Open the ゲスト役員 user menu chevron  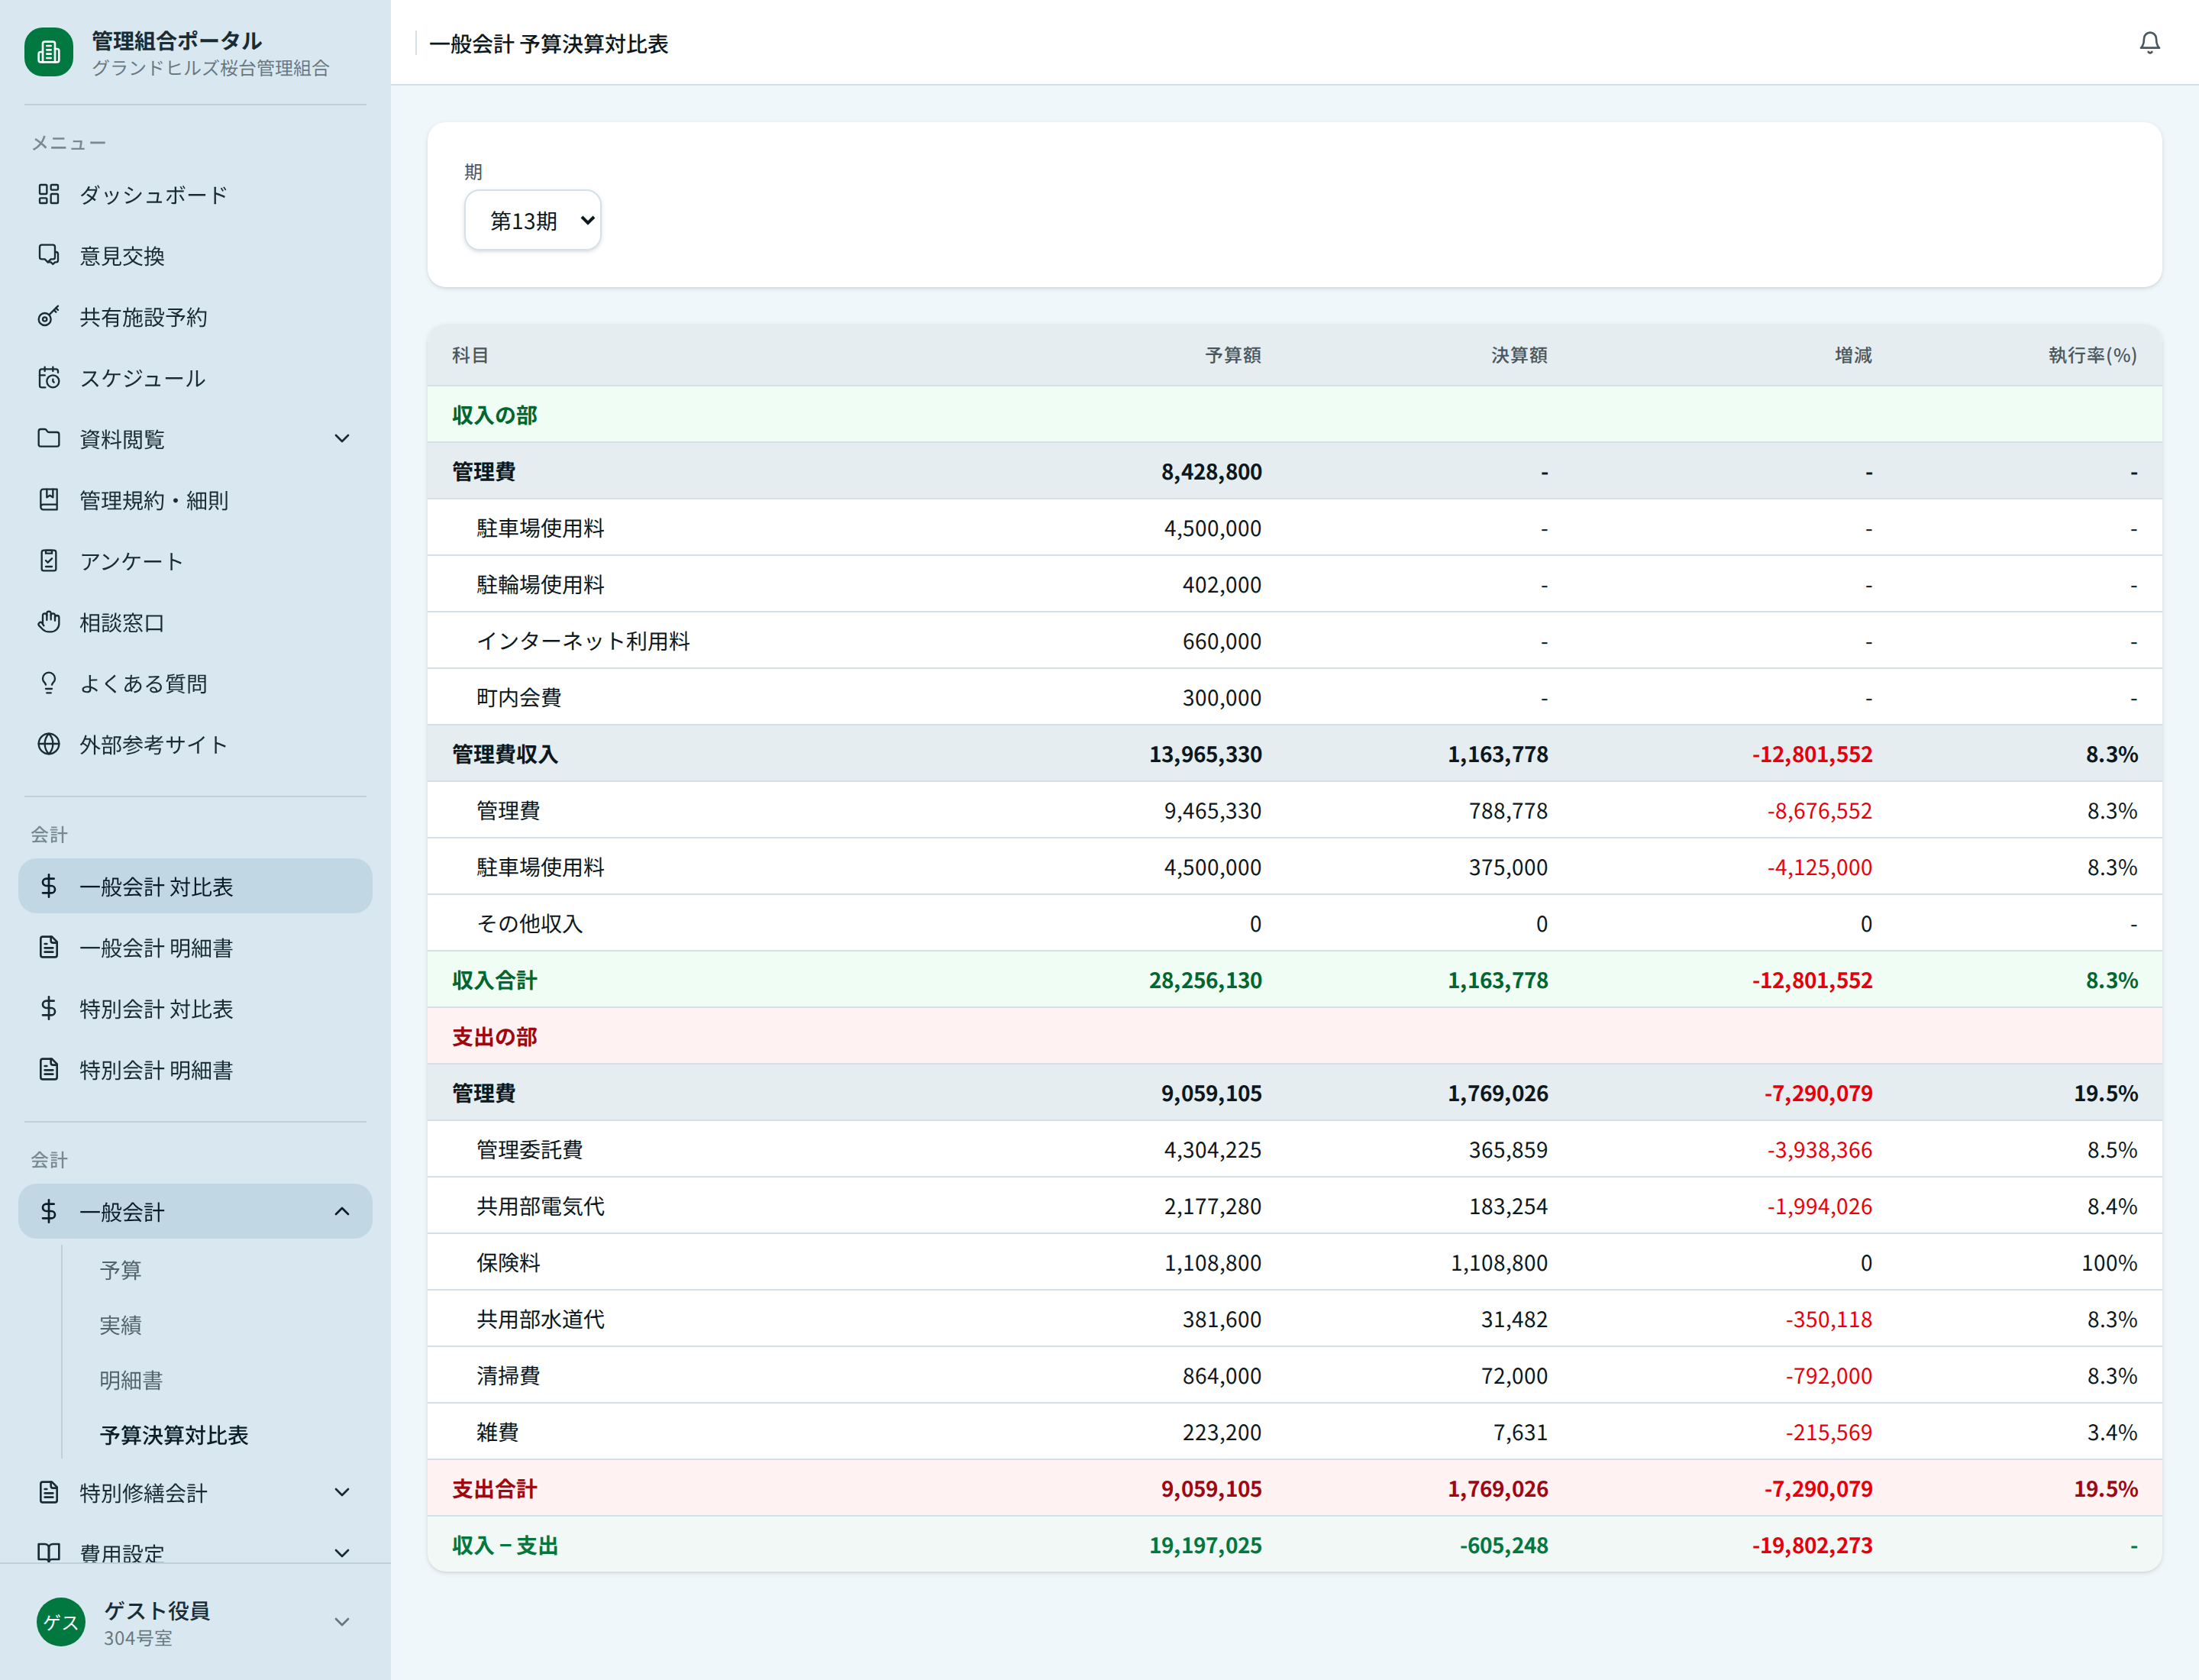click(342, 1622)
